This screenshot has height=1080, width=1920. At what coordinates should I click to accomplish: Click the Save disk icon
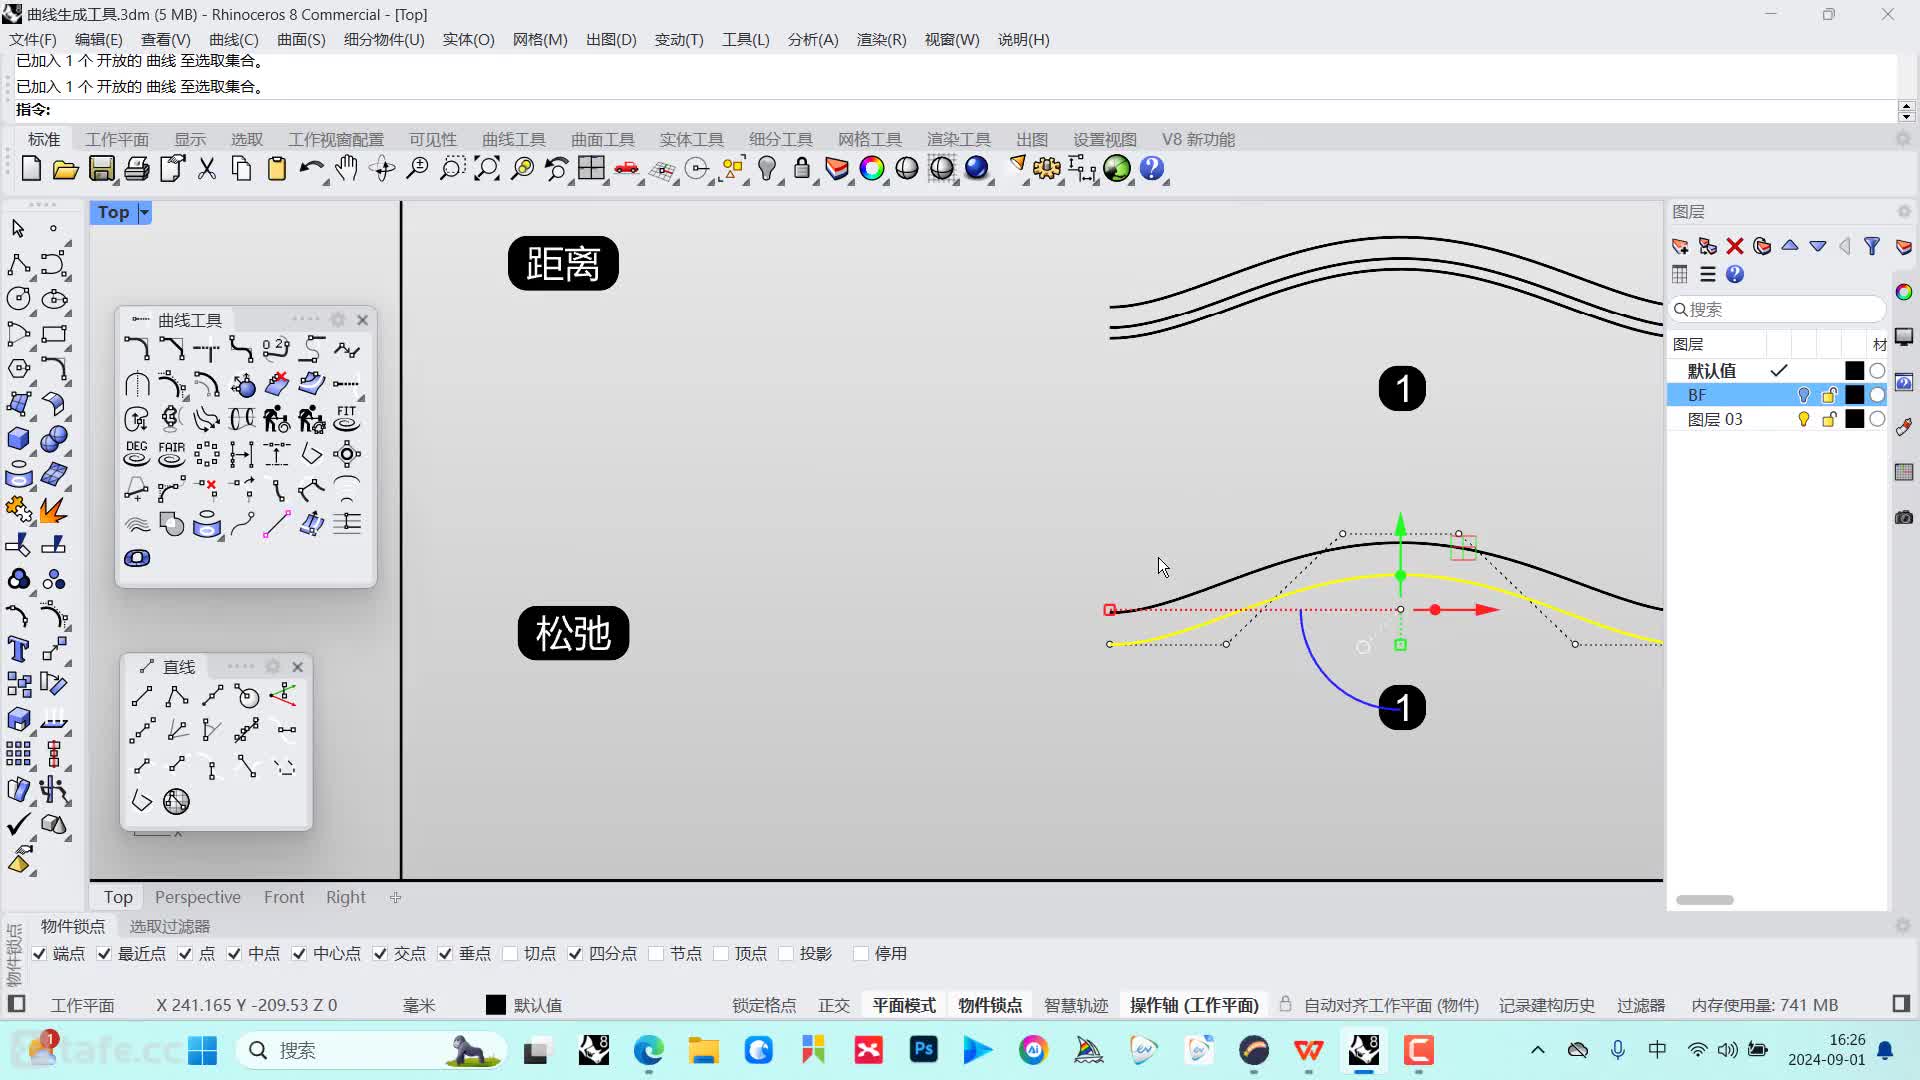pos(102,169)
